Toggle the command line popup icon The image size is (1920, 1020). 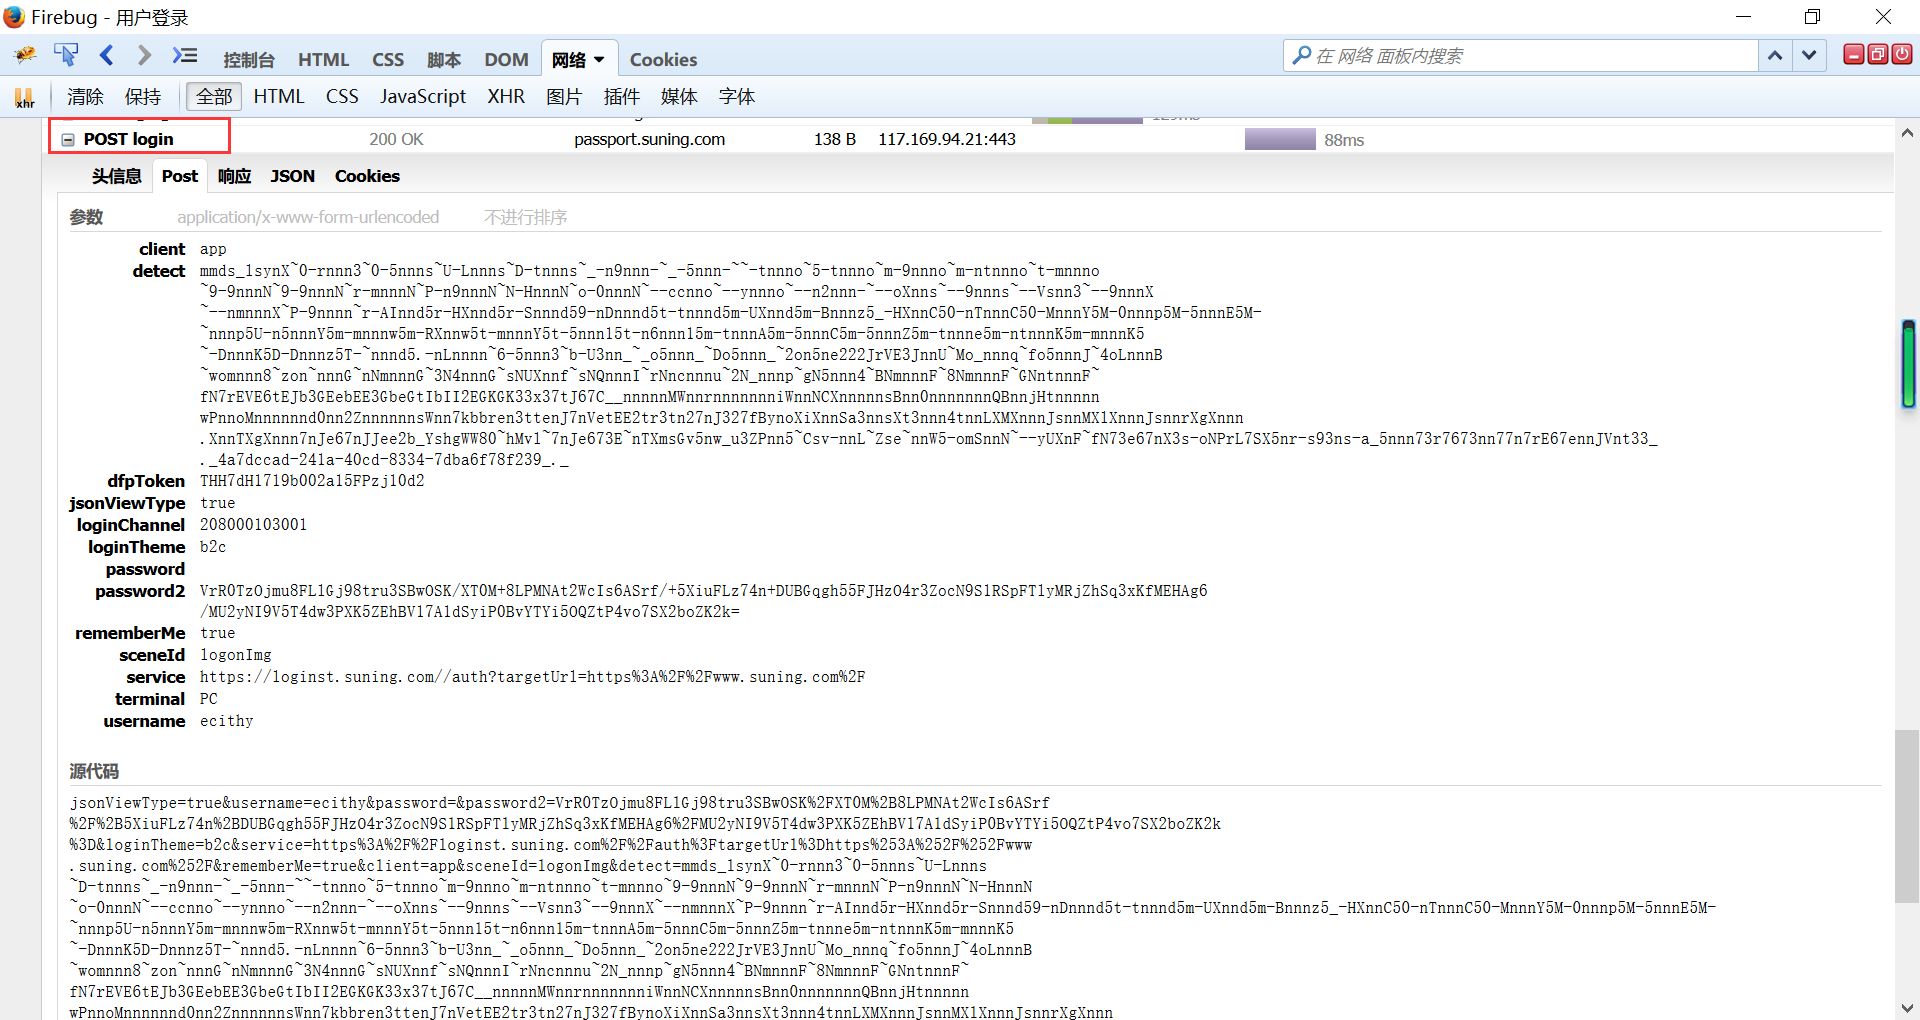point(185,55)
